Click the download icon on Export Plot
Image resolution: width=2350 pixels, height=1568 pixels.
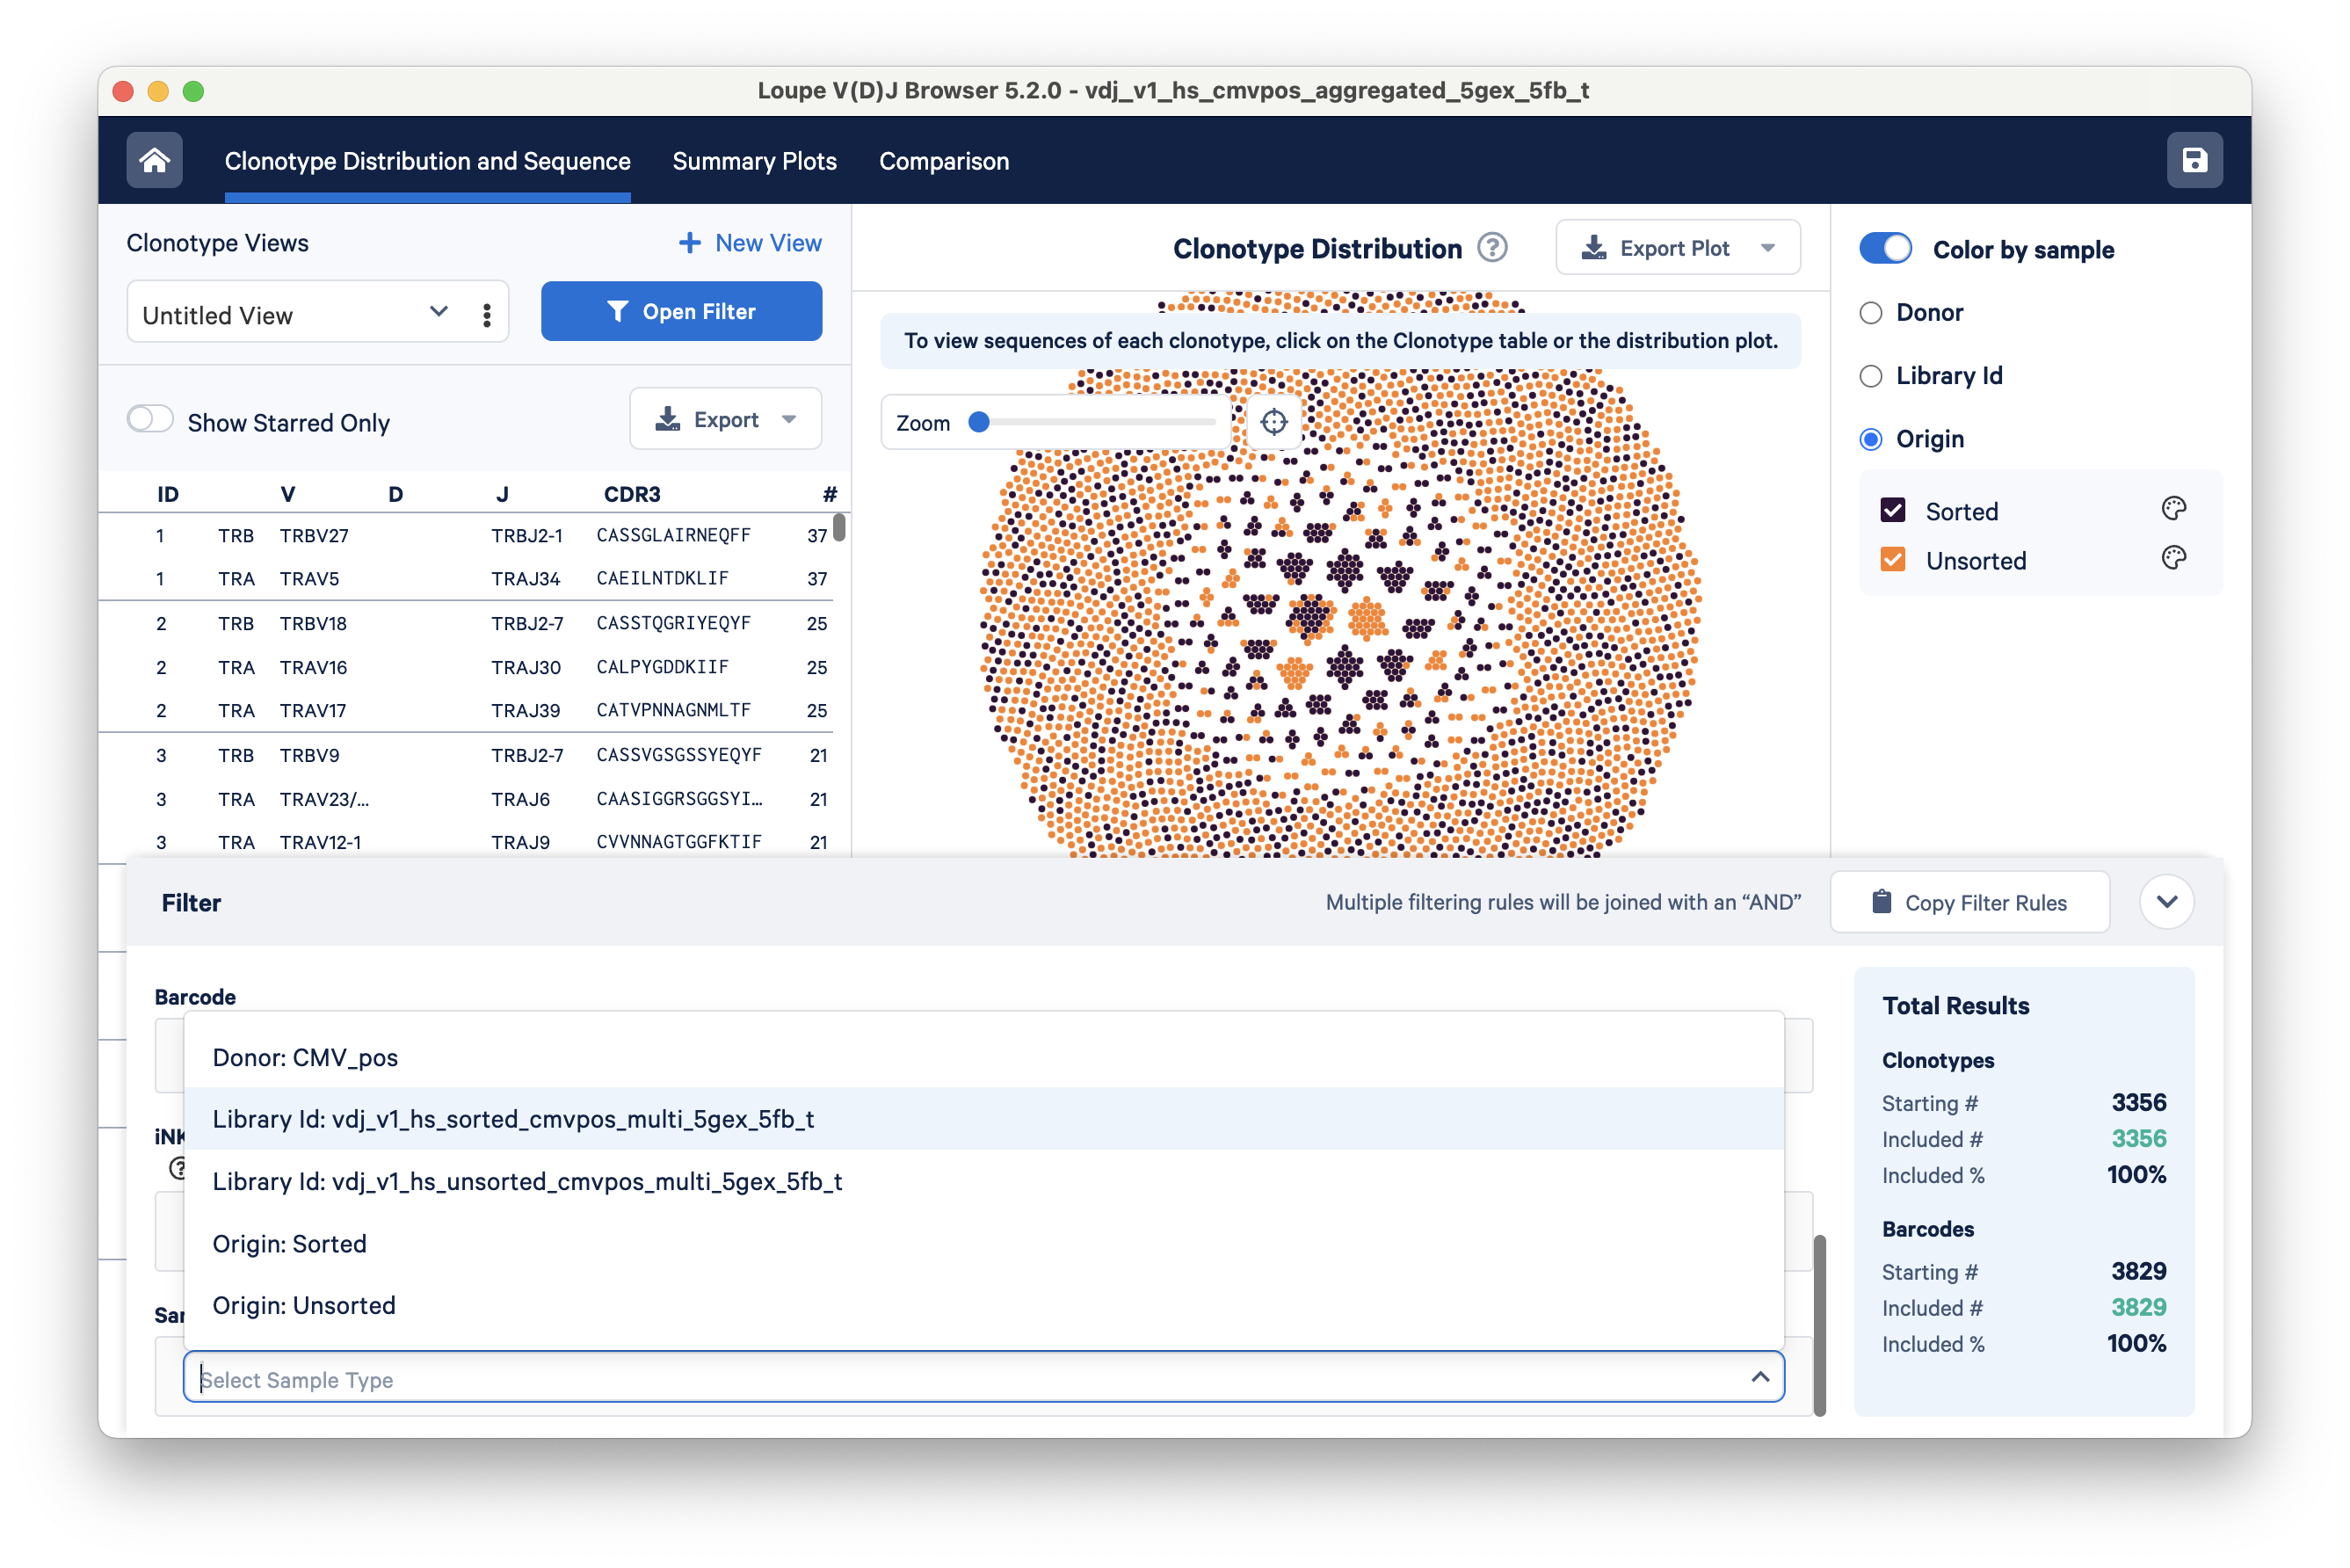pos(1594,248)
